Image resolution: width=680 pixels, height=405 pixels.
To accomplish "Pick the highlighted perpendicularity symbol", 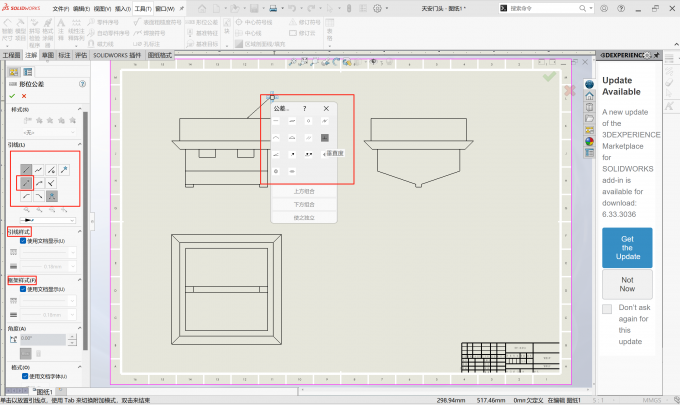I will [325, 137].
